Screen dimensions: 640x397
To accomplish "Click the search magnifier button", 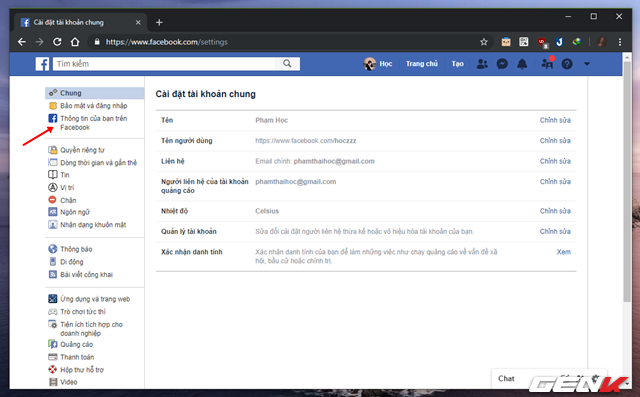I will point(287,64).
